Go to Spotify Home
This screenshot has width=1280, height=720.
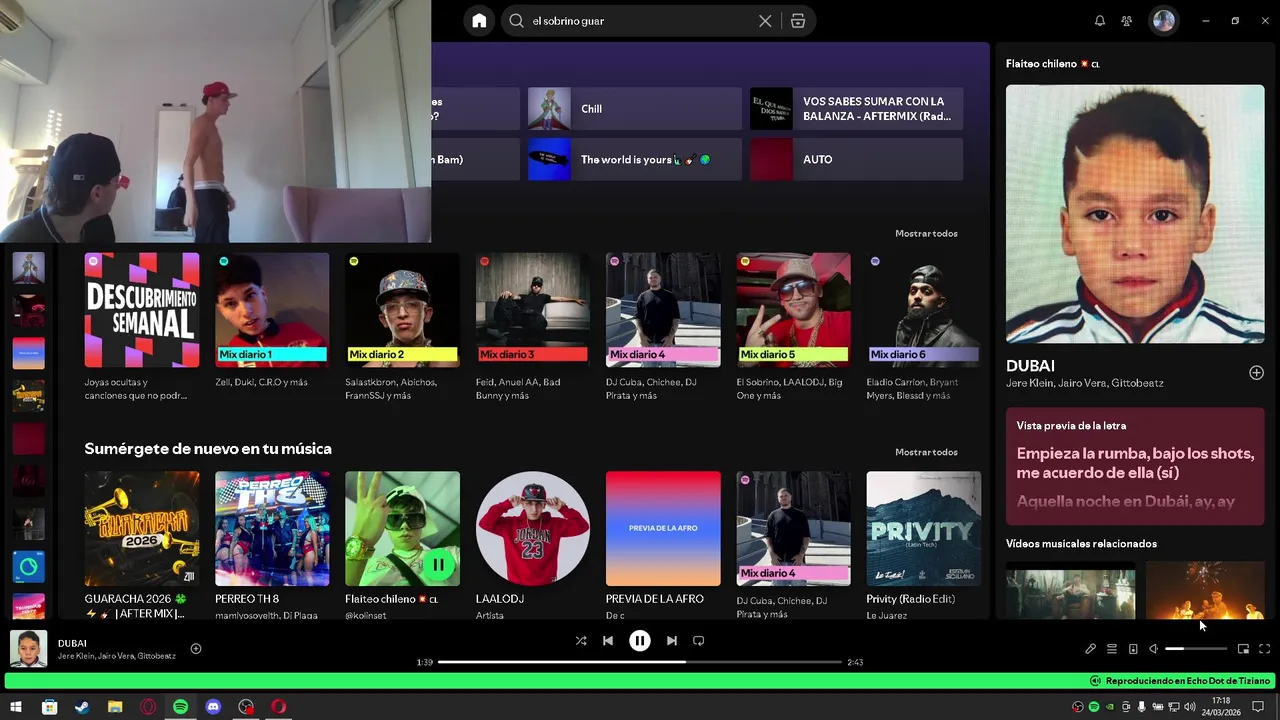tap(479, 21)
